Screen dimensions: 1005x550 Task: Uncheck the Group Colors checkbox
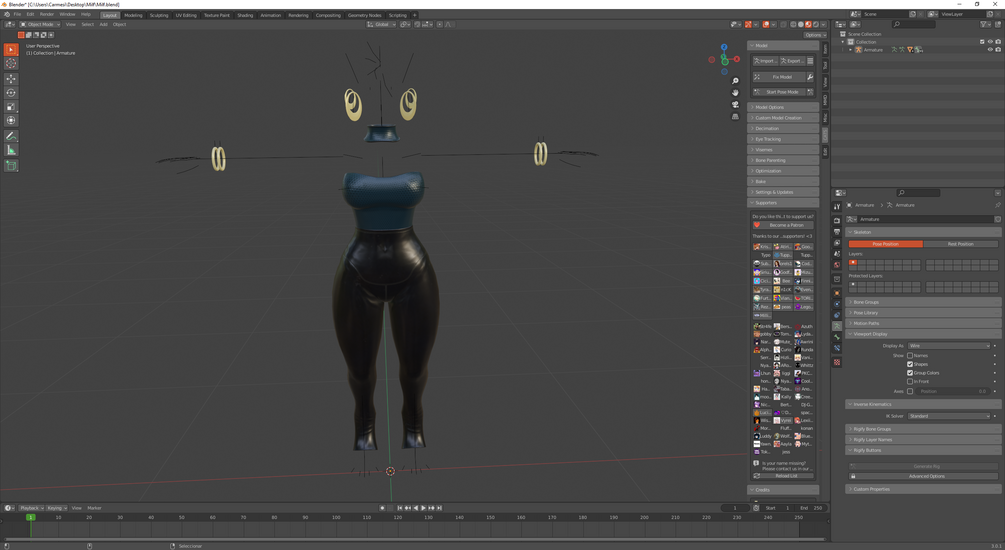click(x=909, y=372)
